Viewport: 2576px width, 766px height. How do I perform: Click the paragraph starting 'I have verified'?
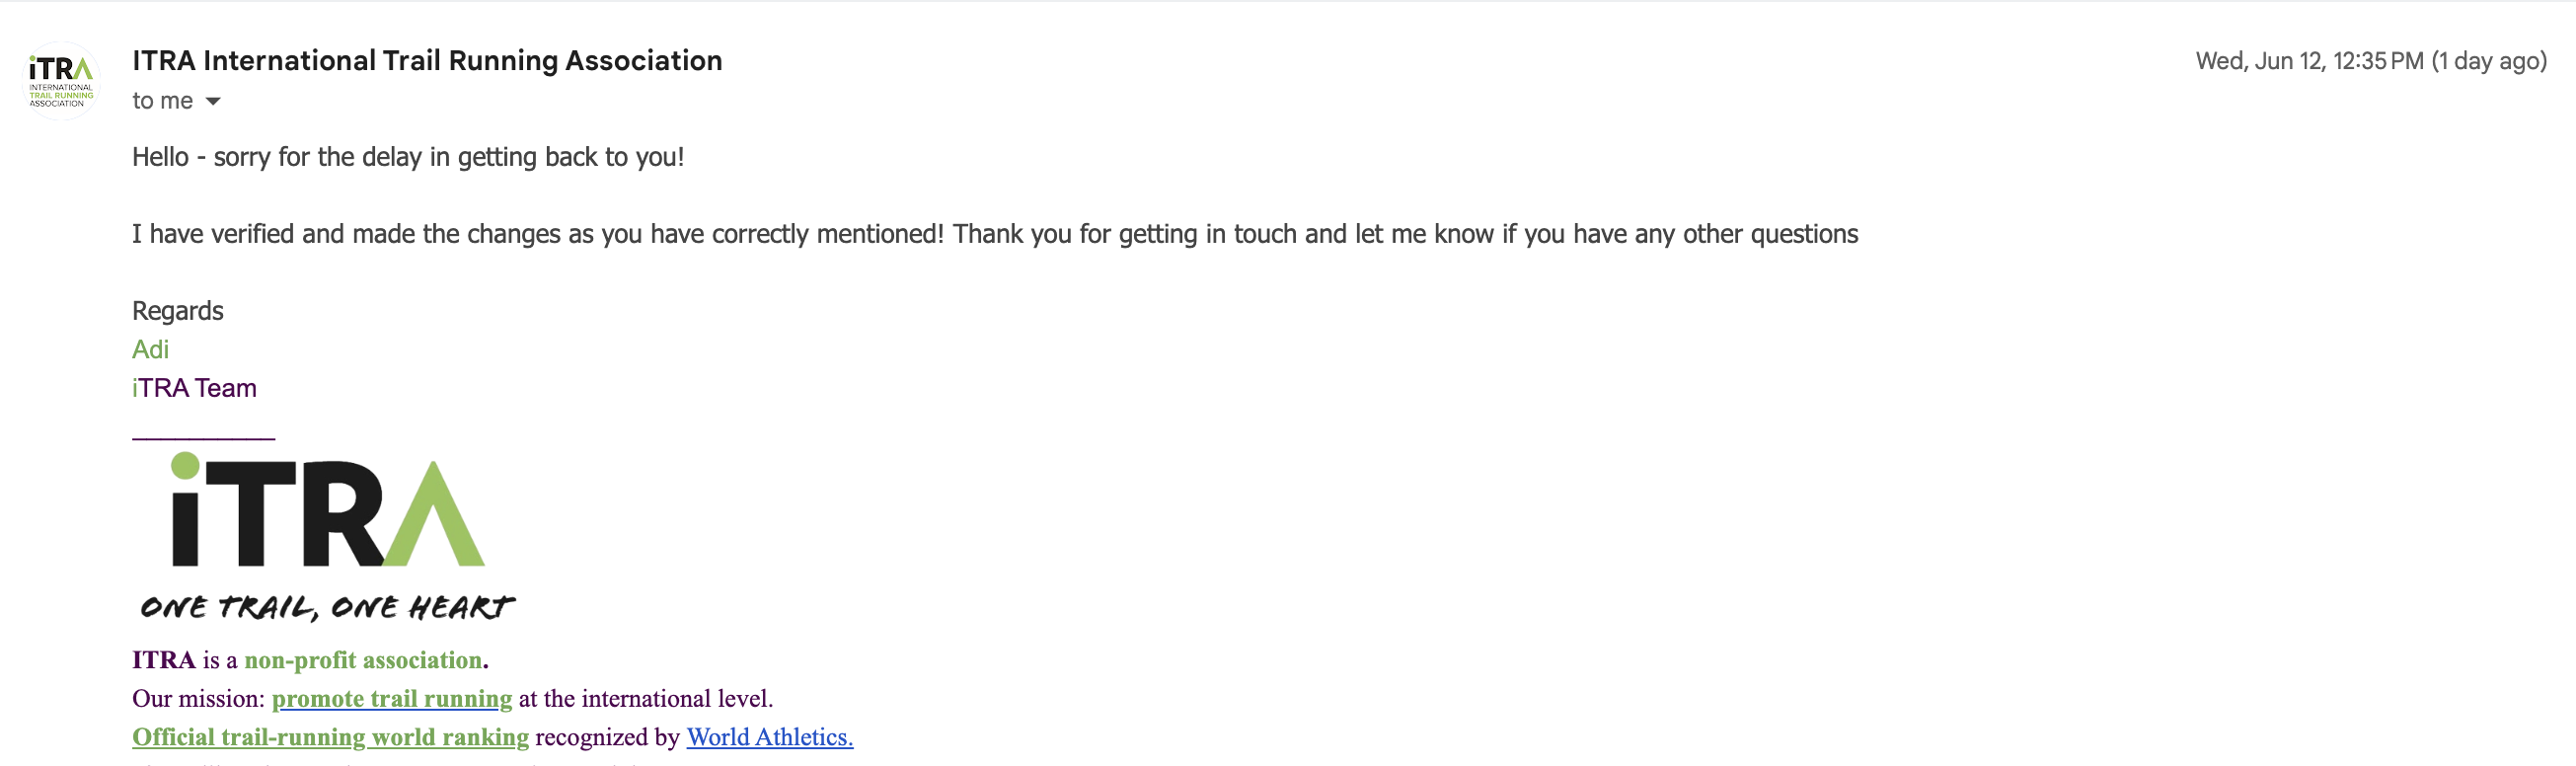(x=995, y=234)
